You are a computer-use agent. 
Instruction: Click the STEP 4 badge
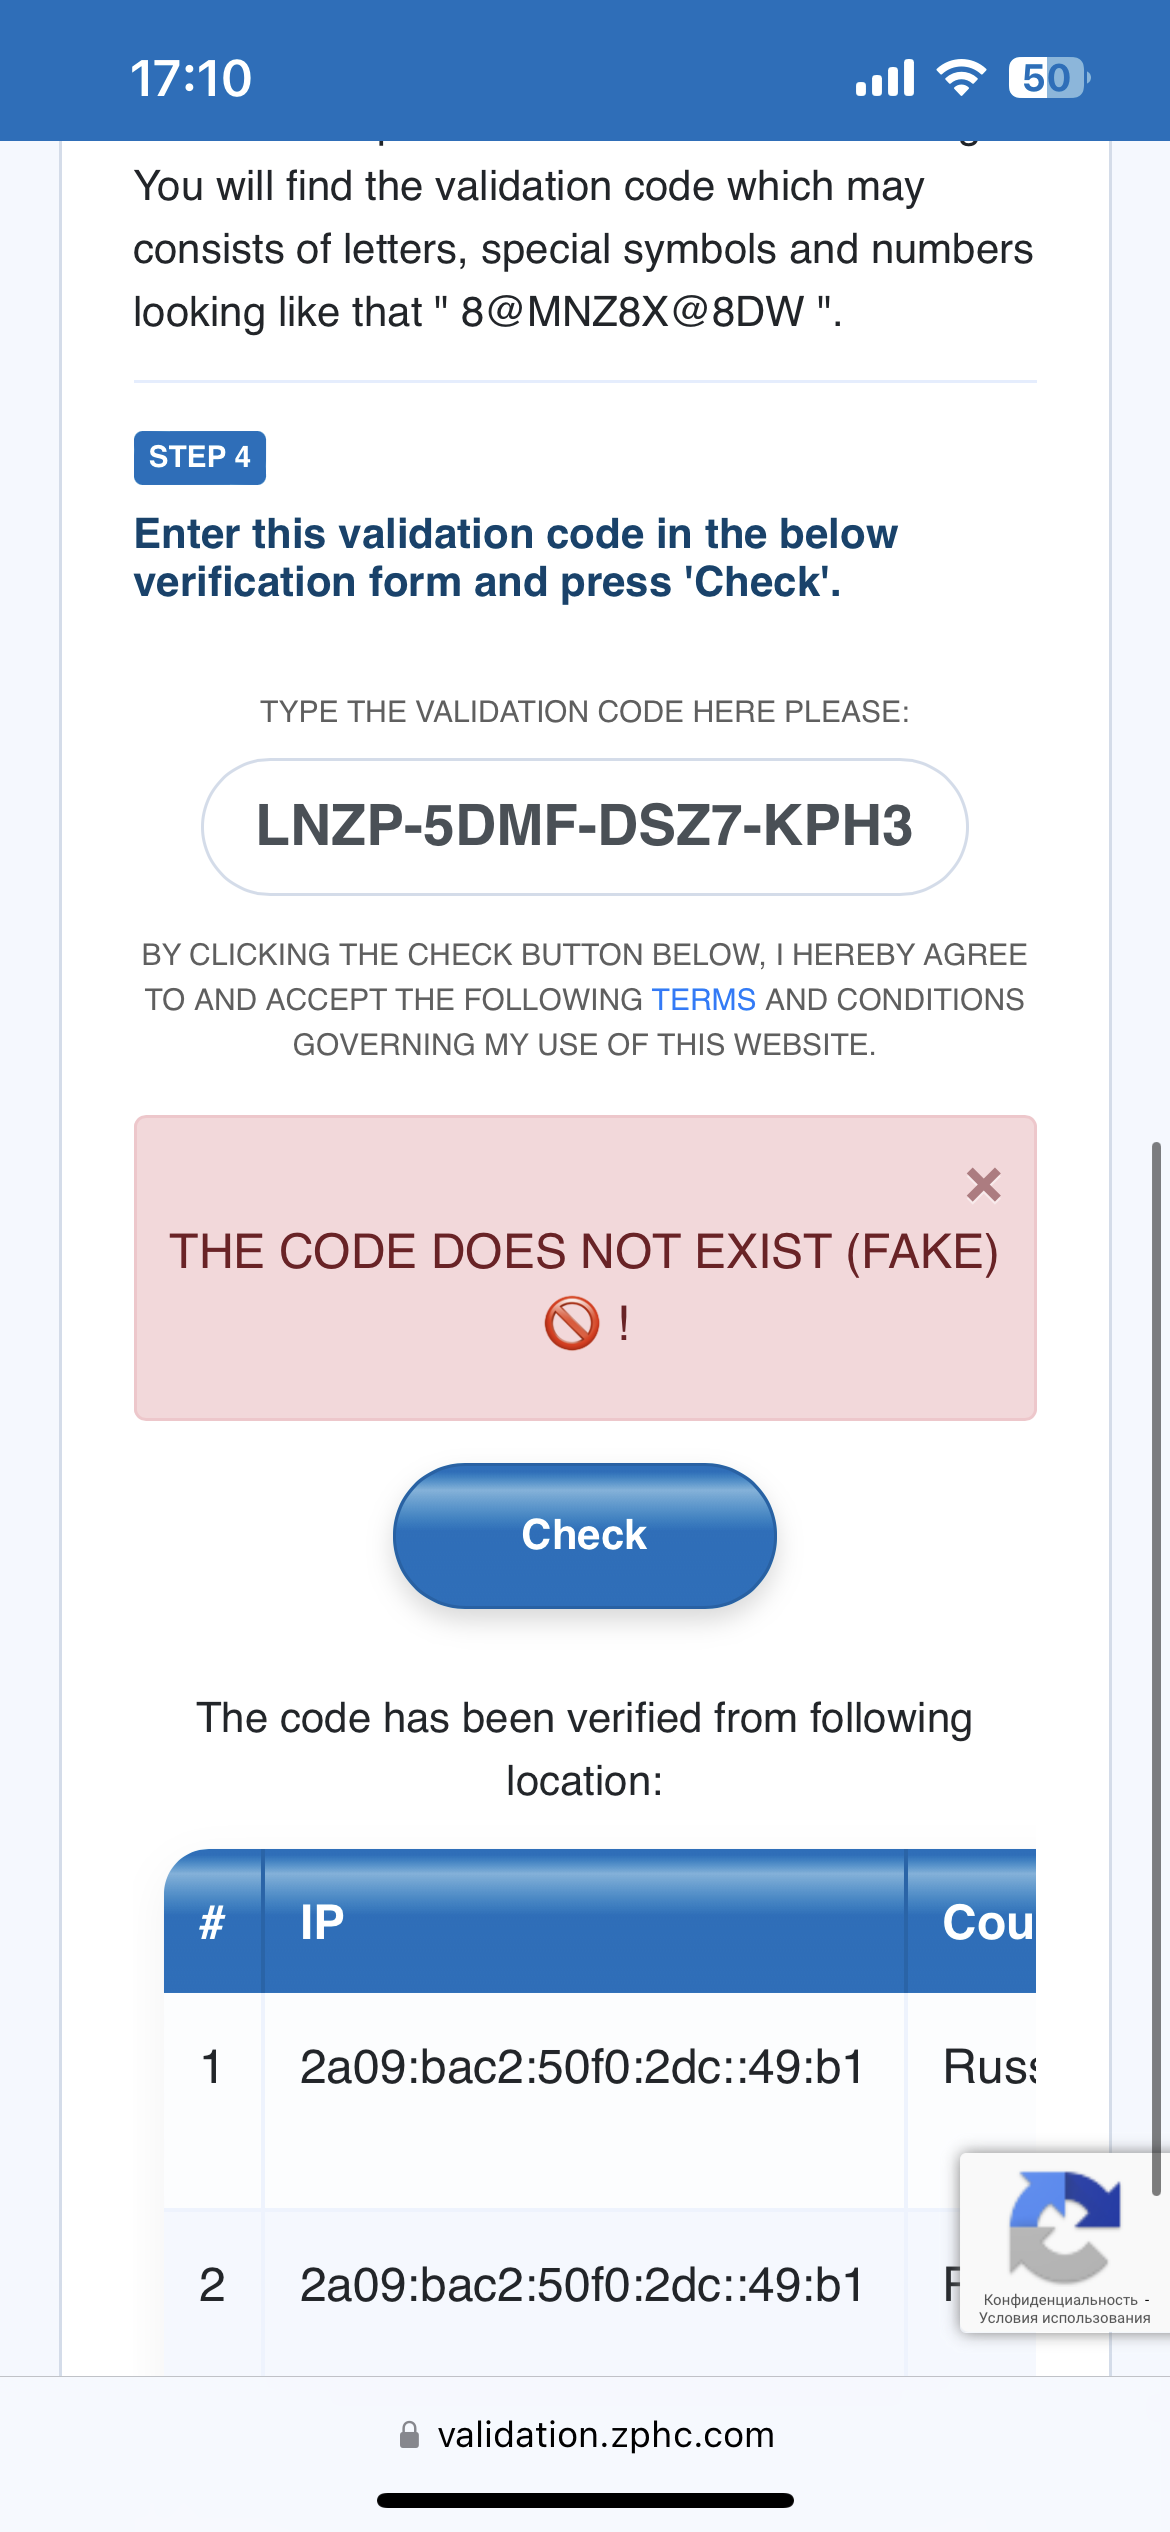coord(200,458)
